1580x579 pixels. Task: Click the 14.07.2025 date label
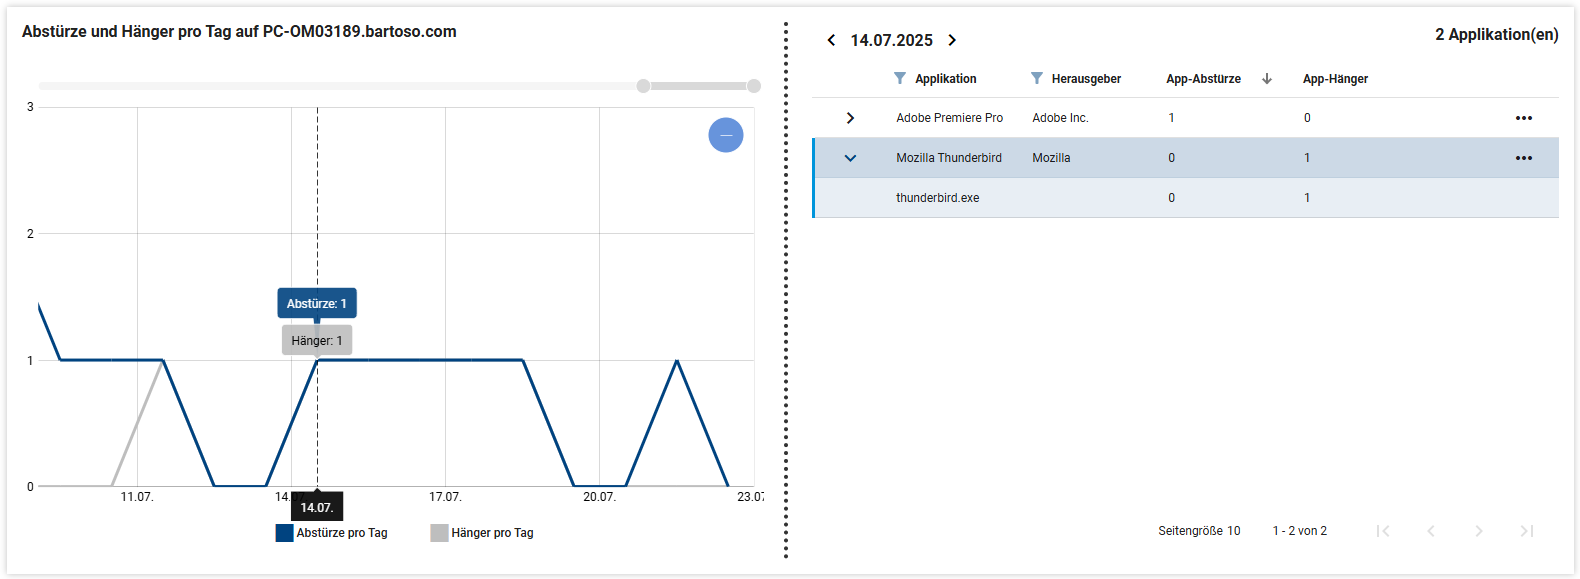tap(891, 40)
